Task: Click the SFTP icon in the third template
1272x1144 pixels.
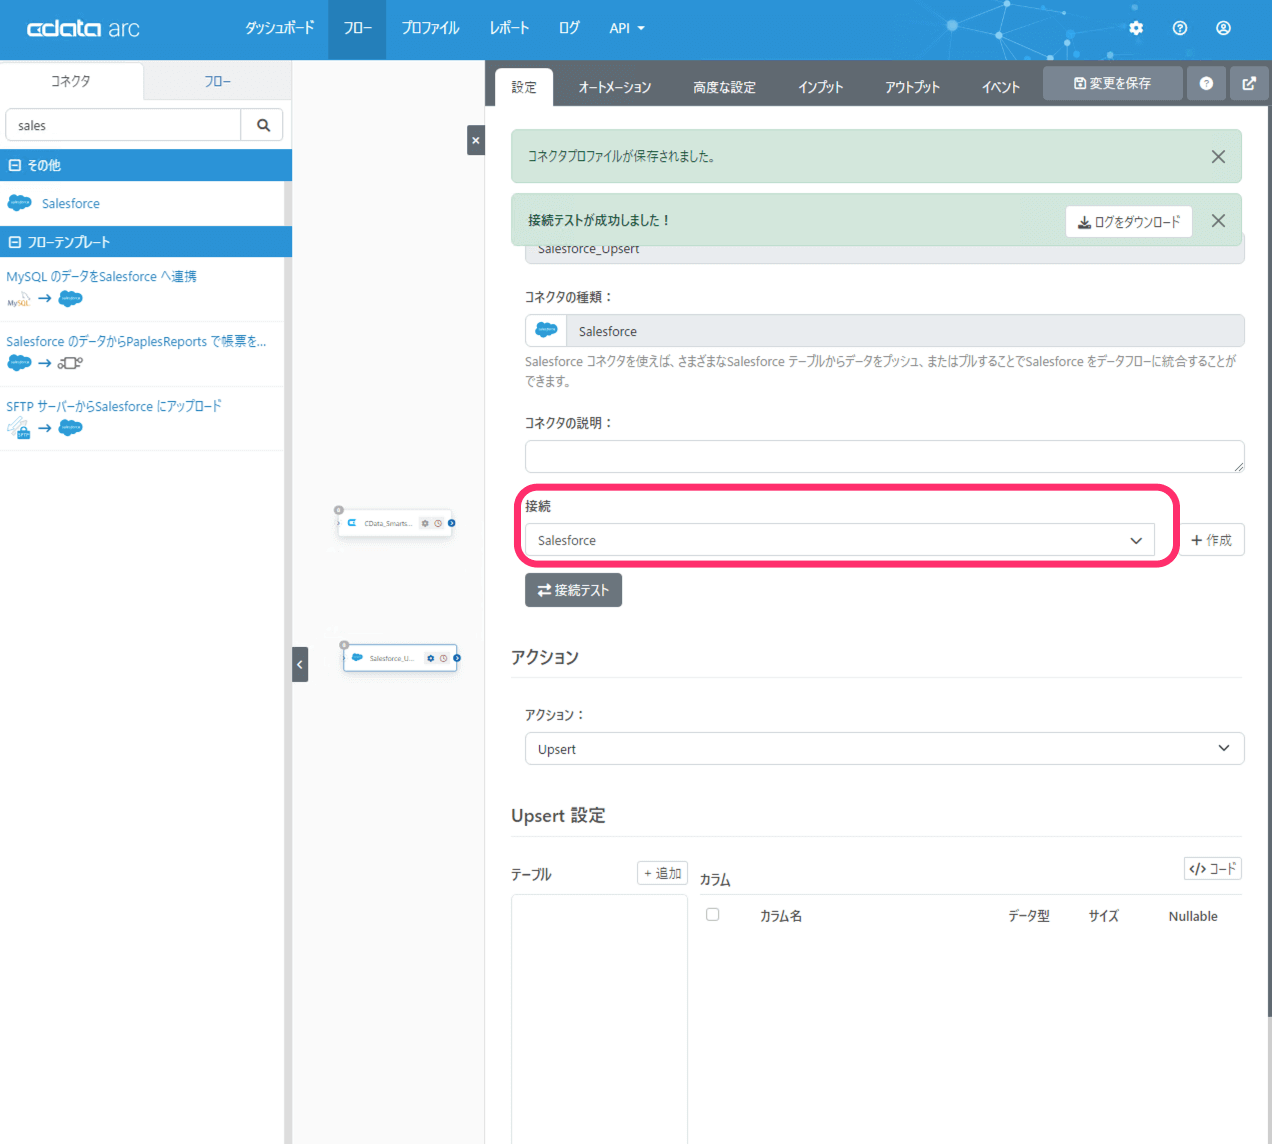Action: point(18,428)
